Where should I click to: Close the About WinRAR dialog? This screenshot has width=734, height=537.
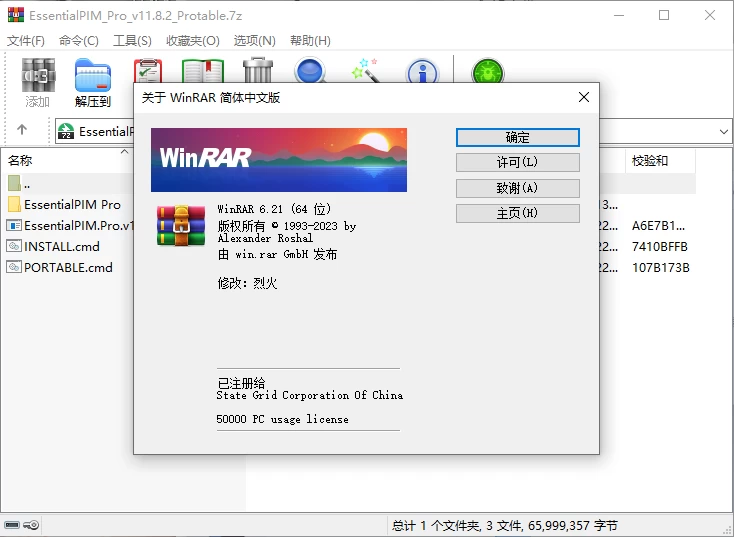point(584,97)
